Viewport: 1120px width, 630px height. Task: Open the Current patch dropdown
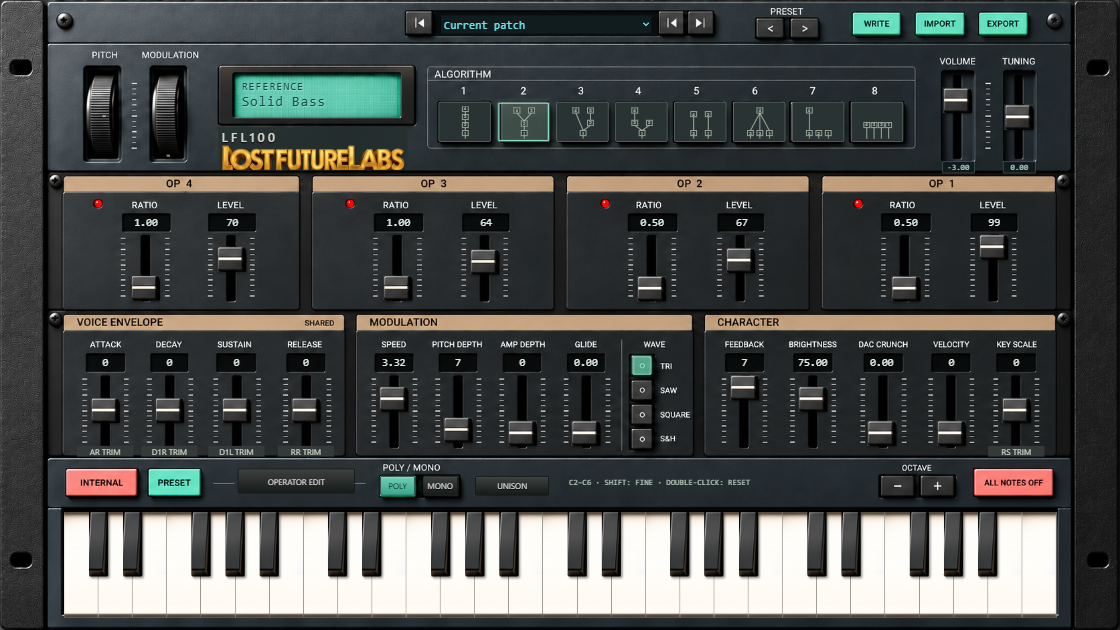click(x=546, y=24)
